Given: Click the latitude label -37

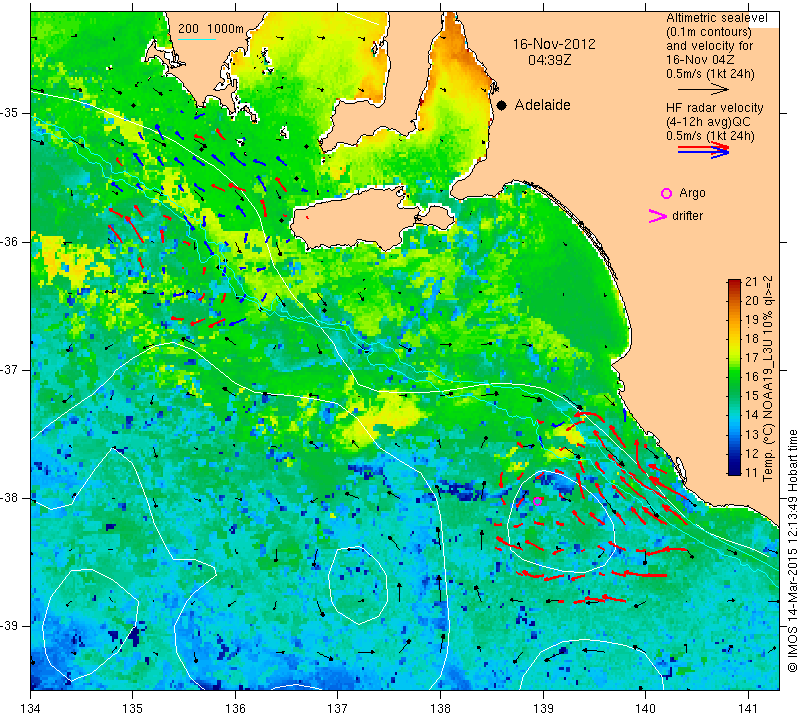Looking at the screenshot, I should tap(9, 369).
